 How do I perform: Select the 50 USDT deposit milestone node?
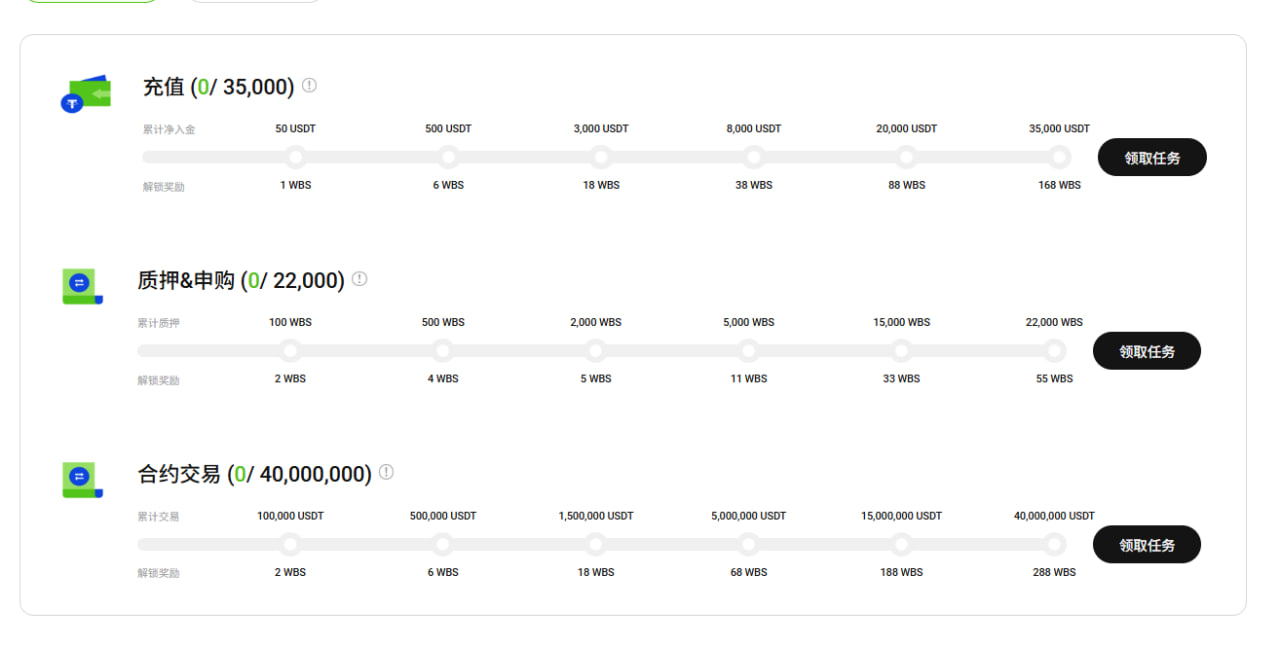295,157
